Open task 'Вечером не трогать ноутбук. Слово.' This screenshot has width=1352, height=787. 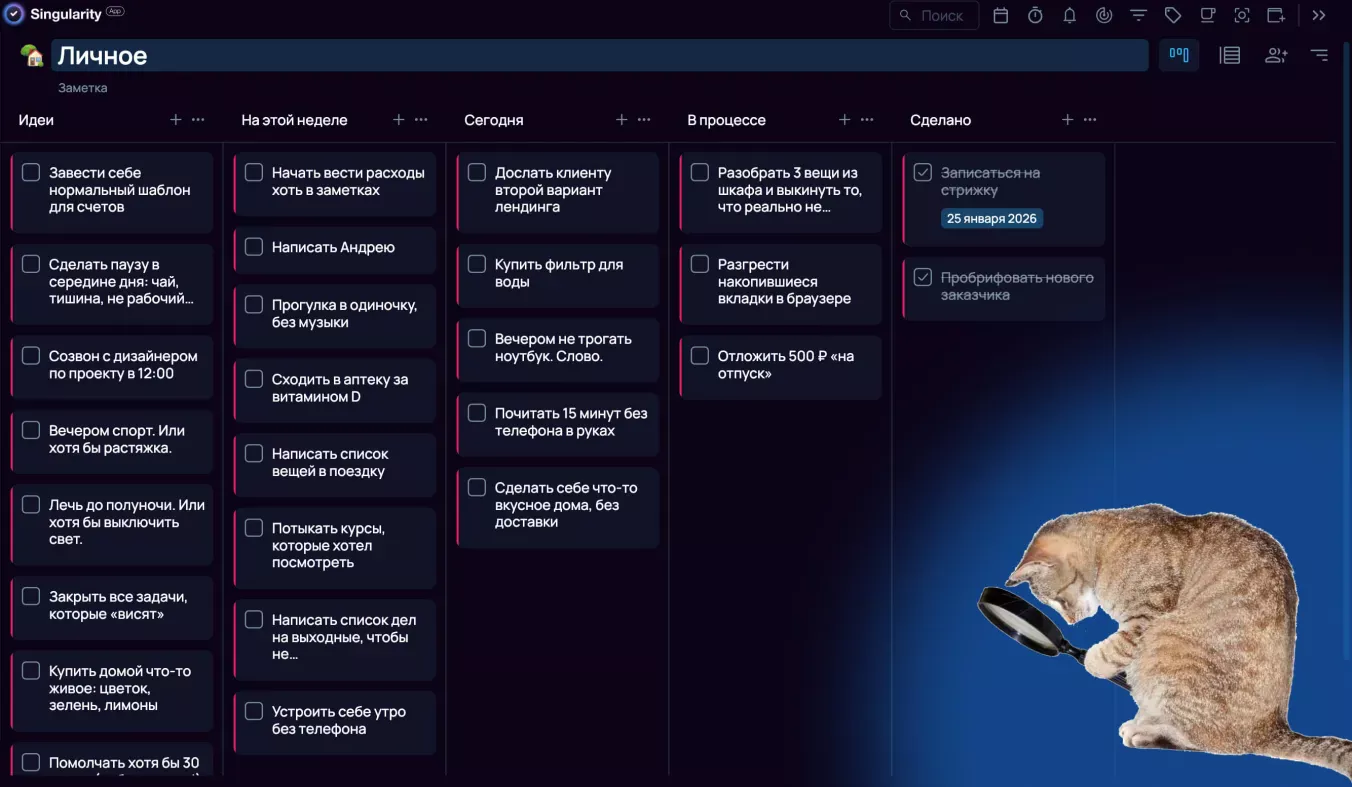pos(558,348)
